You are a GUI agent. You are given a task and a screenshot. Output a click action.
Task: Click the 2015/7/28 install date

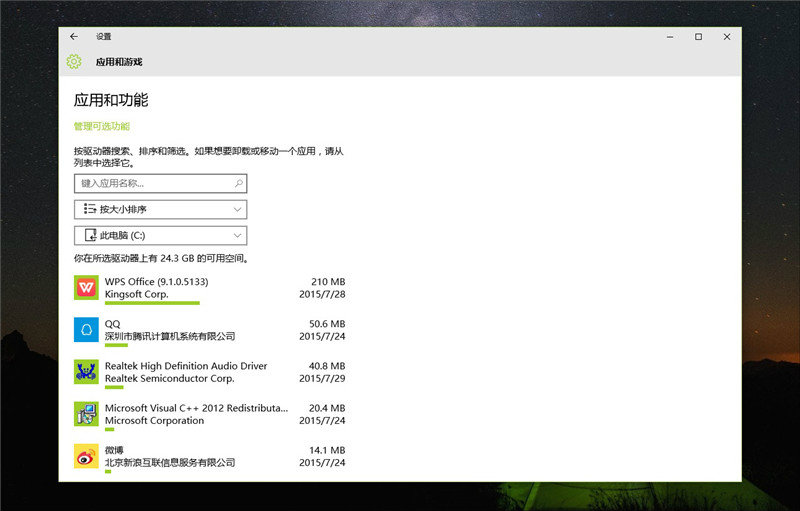322,294
